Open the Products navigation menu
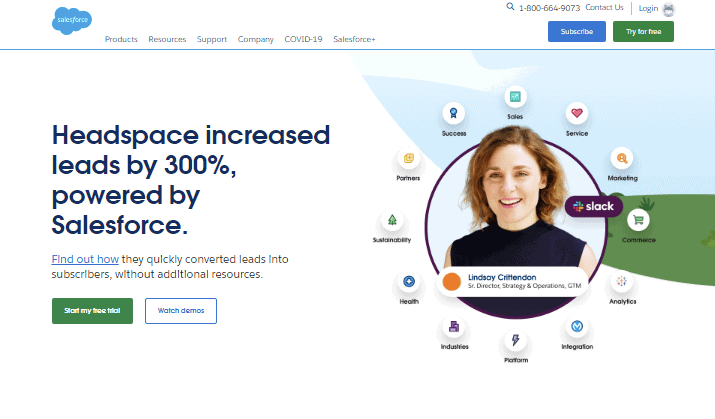715x419 pixels. 121,39
